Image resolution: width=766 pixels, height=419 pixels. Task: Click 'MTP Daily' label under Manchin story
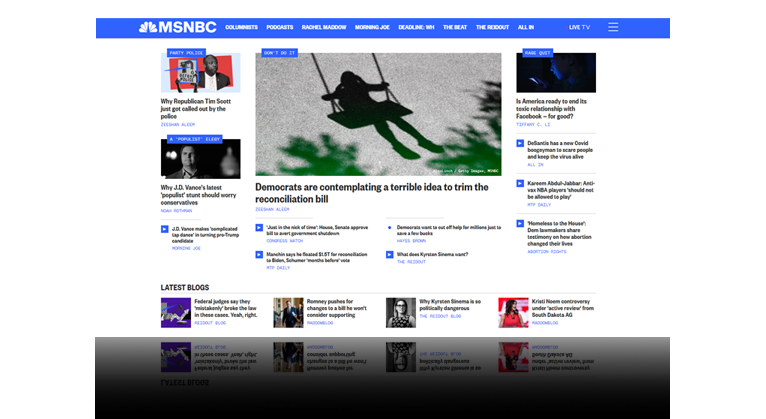278,268
